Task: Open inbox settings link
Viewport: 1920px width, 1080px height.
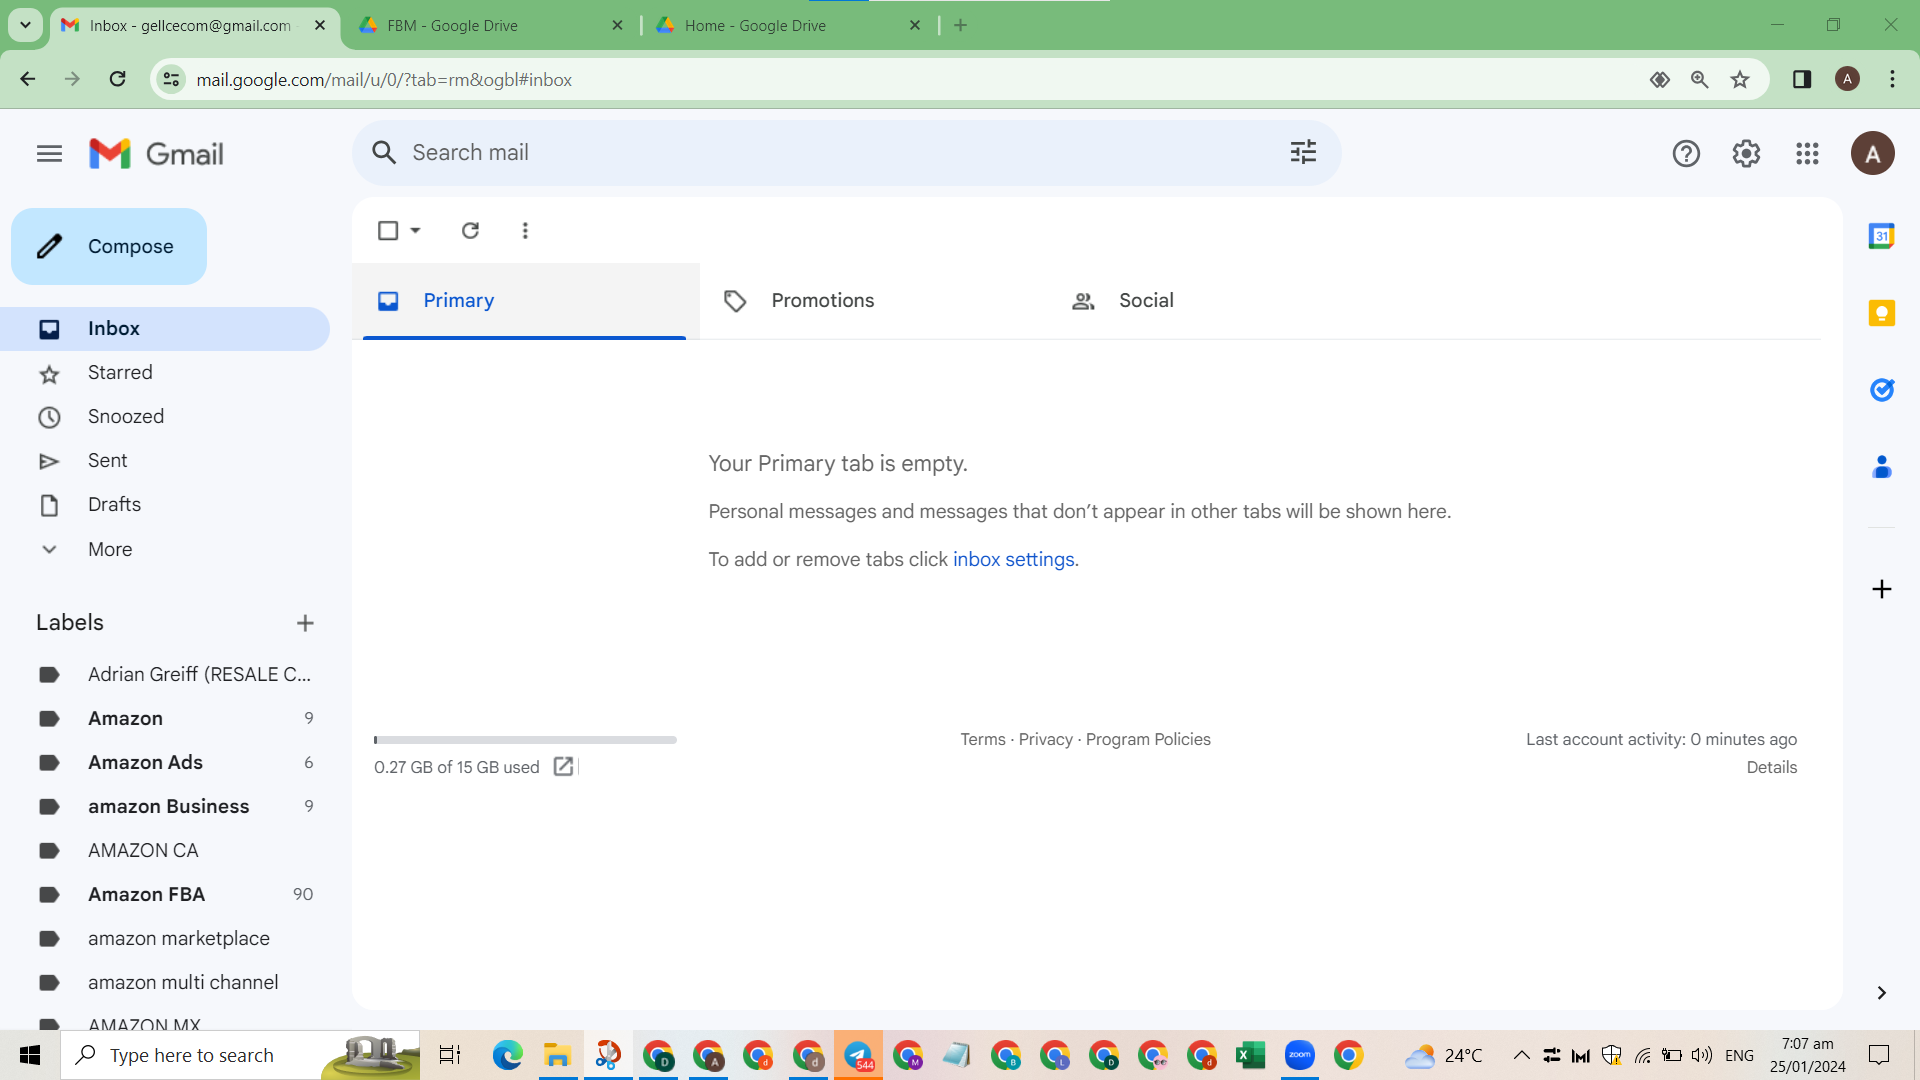Action: pyautogui.click(x=1013, y=560)
